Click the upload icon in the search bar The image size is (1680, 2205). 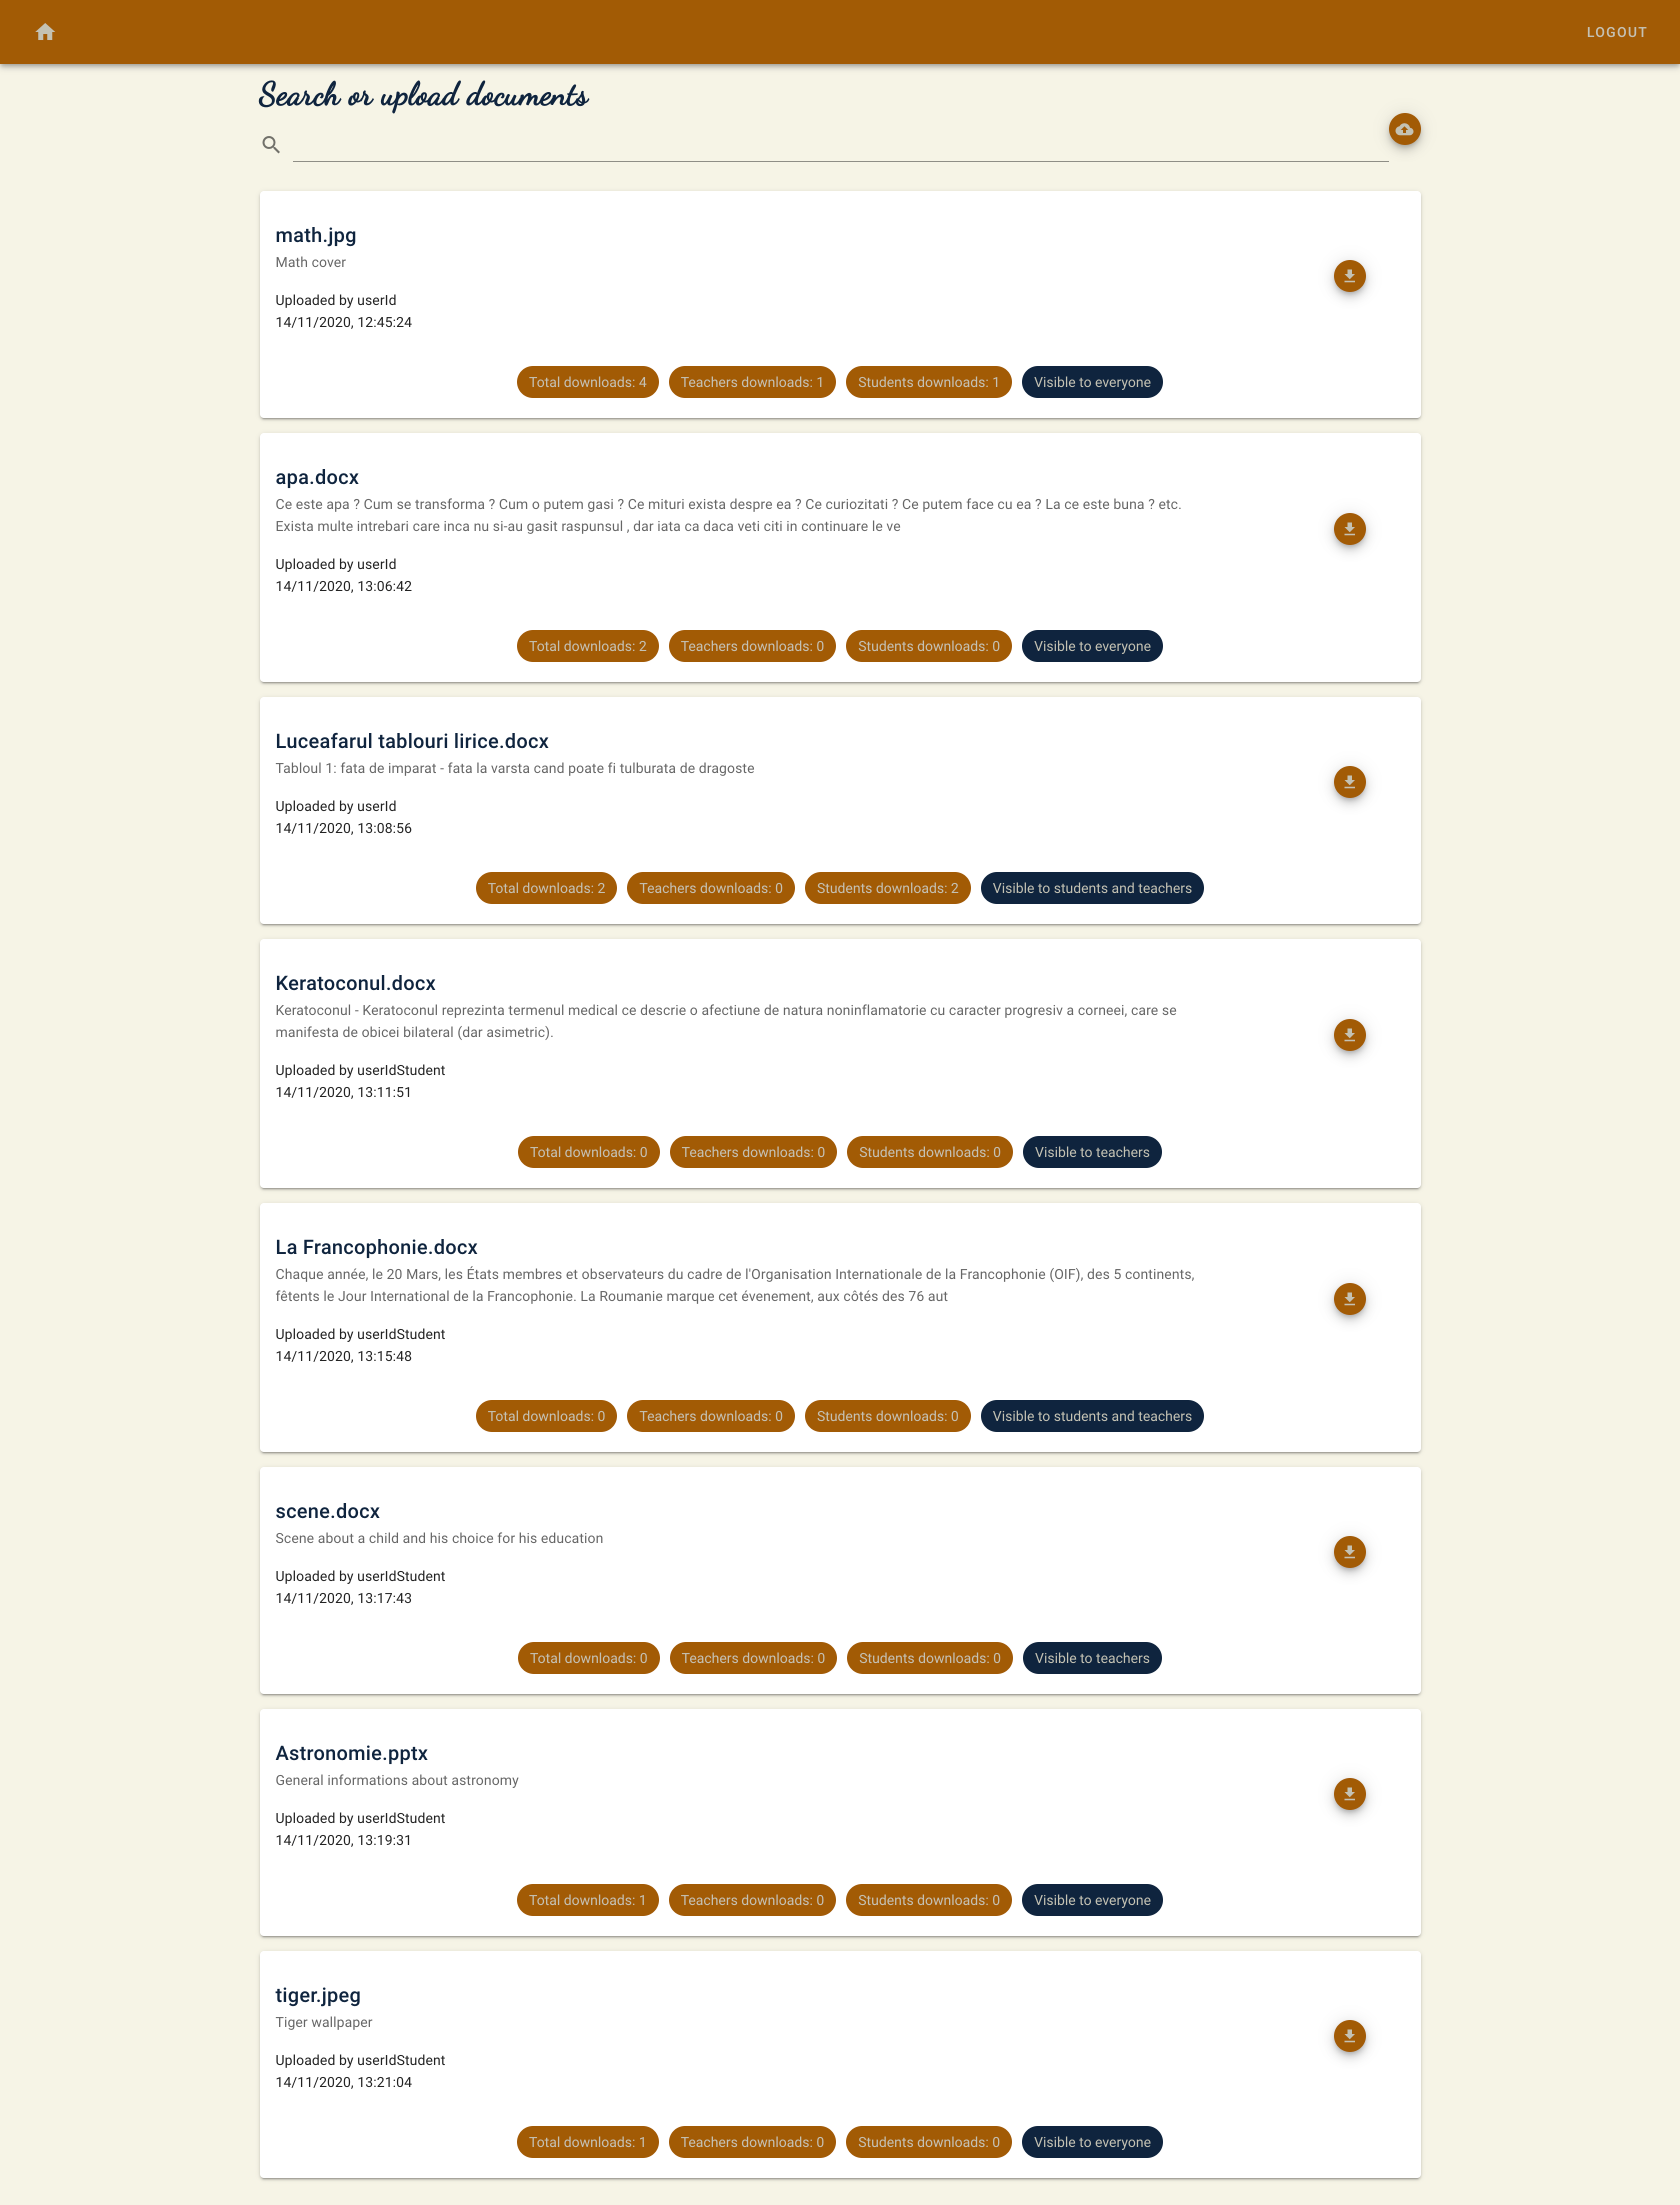click(1403, 129)
